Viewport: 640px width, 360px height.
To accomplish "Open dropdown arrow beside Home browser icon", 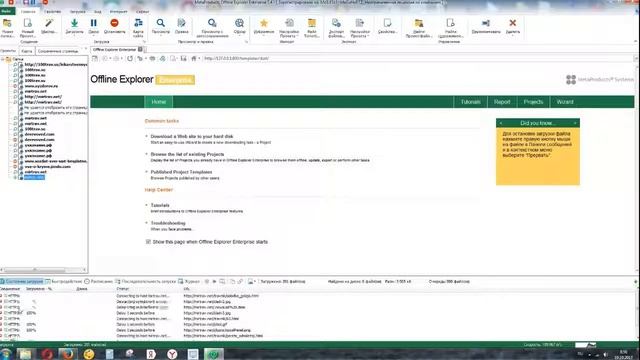I will (199, 58).
